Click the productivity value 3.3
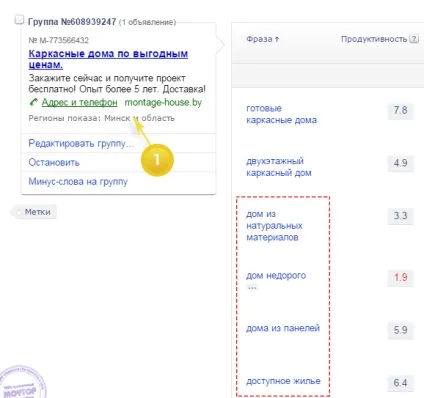 point(400,216)
